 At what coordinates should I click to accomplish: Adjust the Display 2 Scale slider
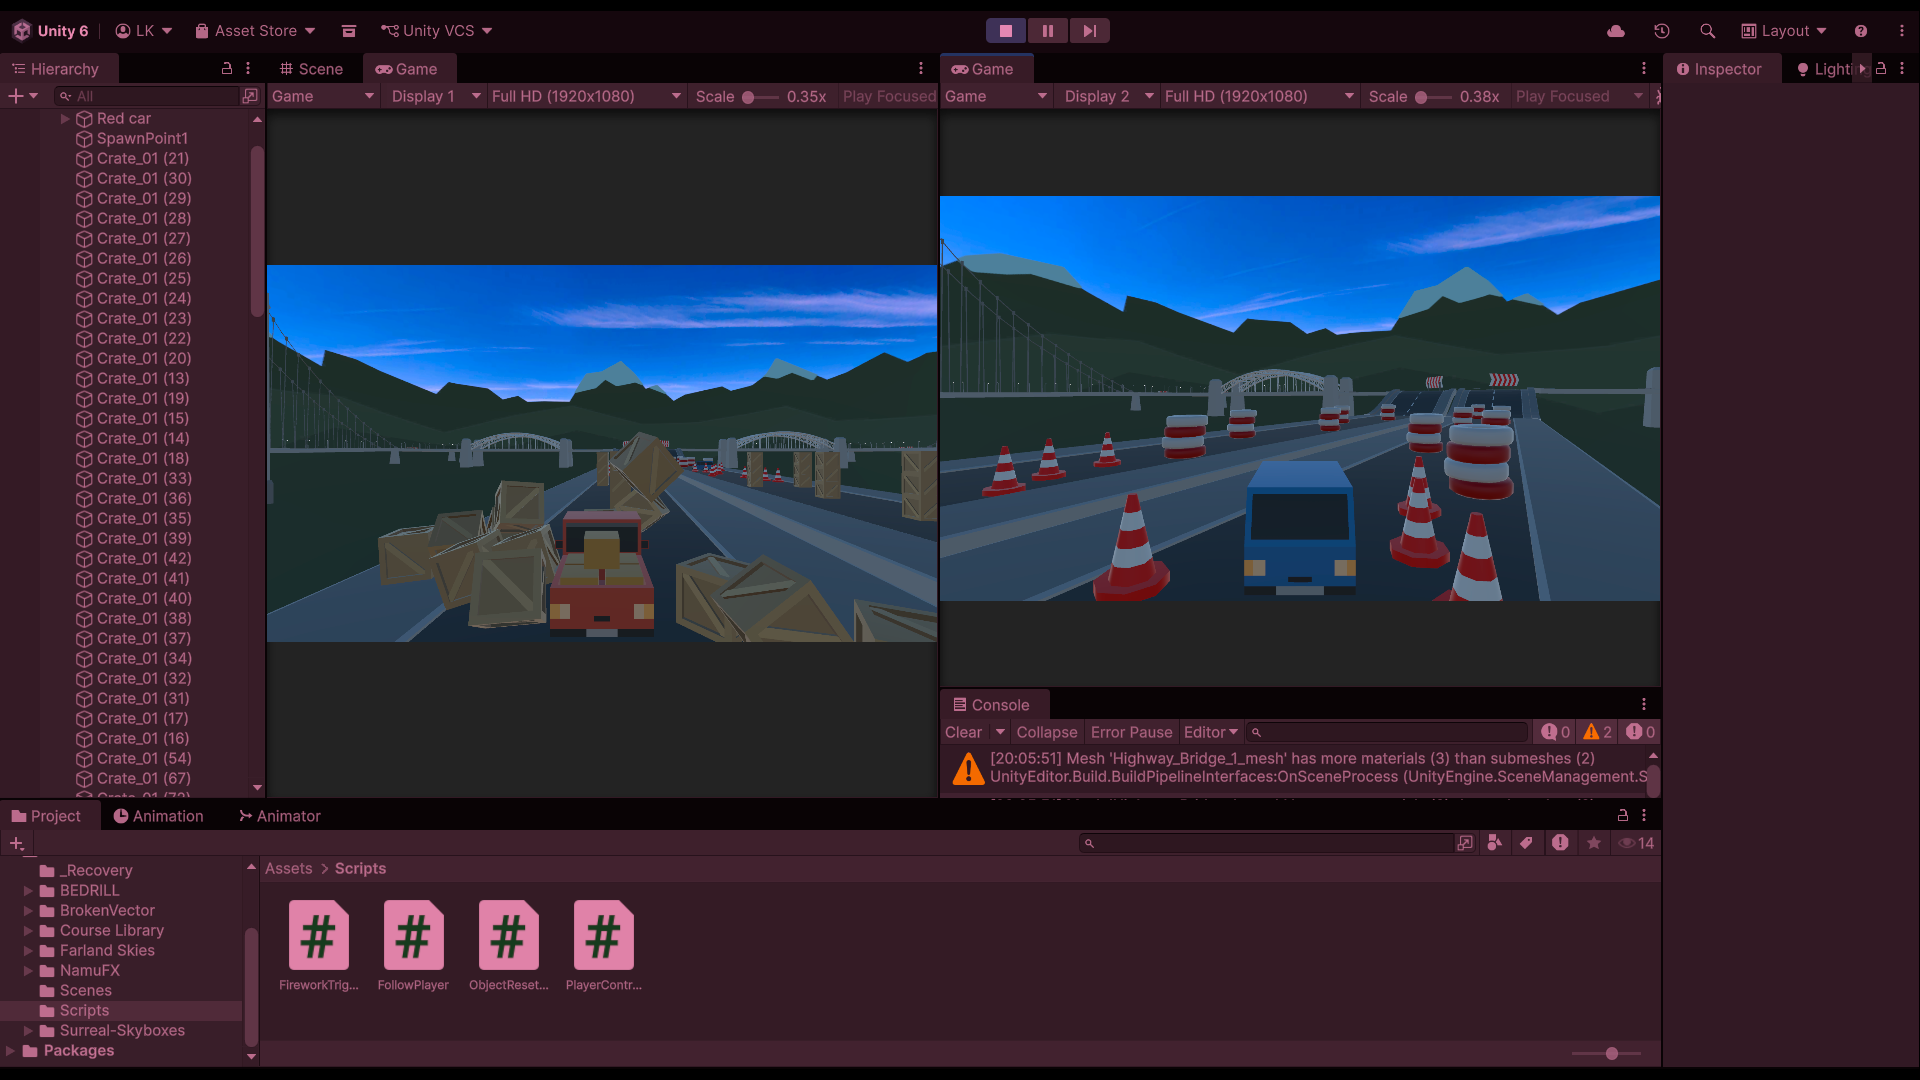[1421, 97]
